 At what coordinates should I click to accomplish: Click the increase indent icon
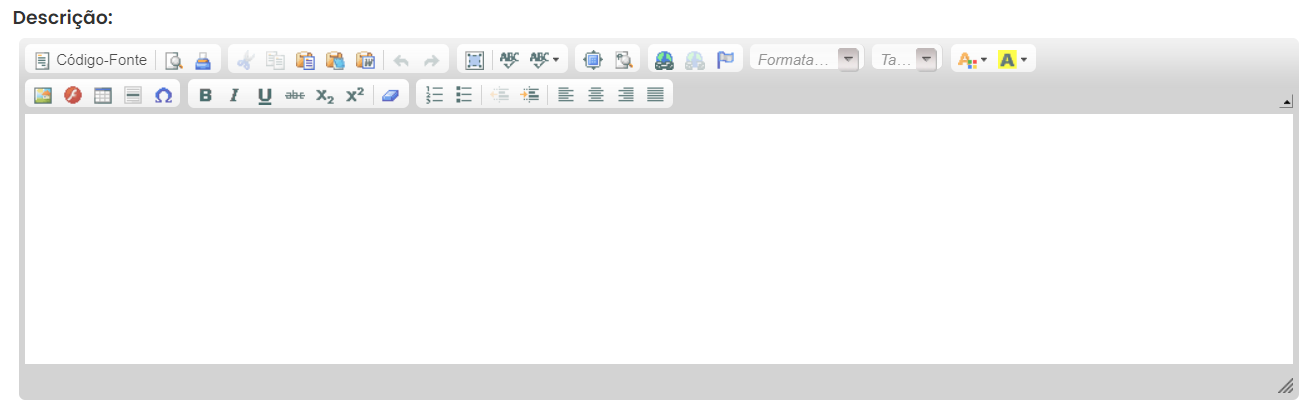click(x=530, y=95)
